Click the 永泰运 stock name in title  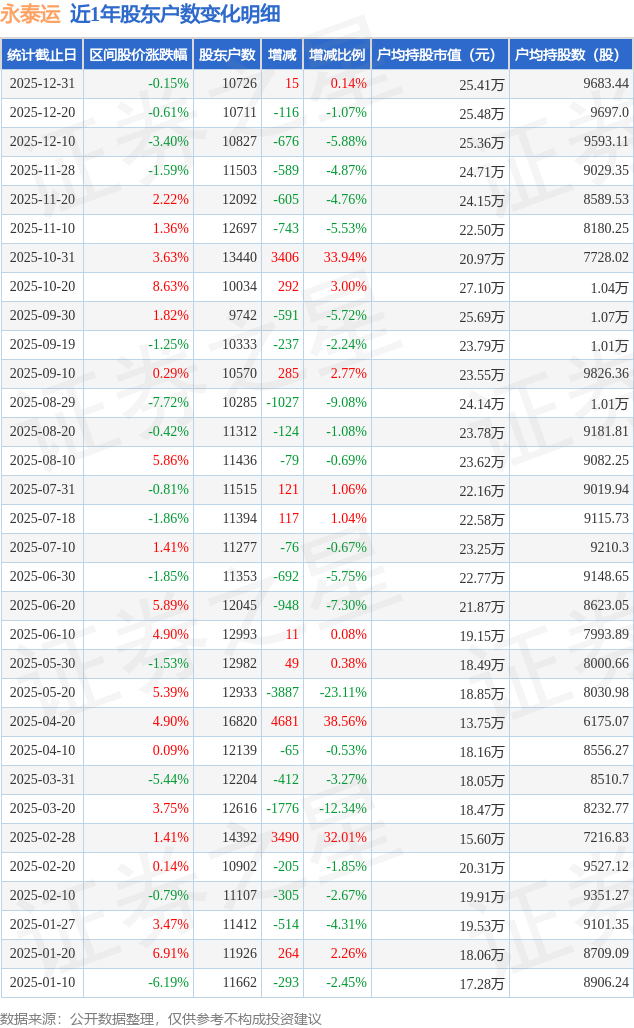pyautogui.click(x=31, y=14)
